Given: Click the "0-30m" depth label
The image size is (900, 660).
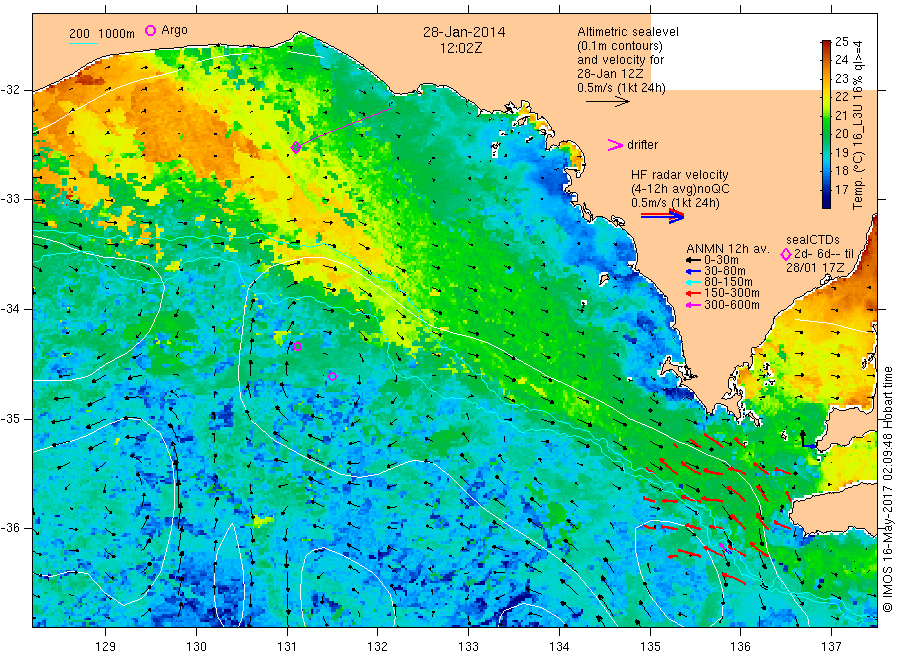Looking at the screenshot, I should (x=721, y=260).
